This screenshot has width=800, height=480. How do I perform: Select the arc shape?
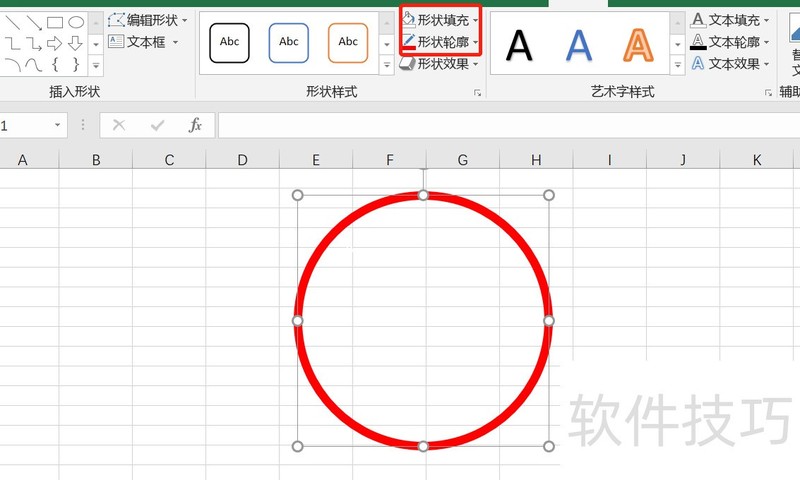13,65
